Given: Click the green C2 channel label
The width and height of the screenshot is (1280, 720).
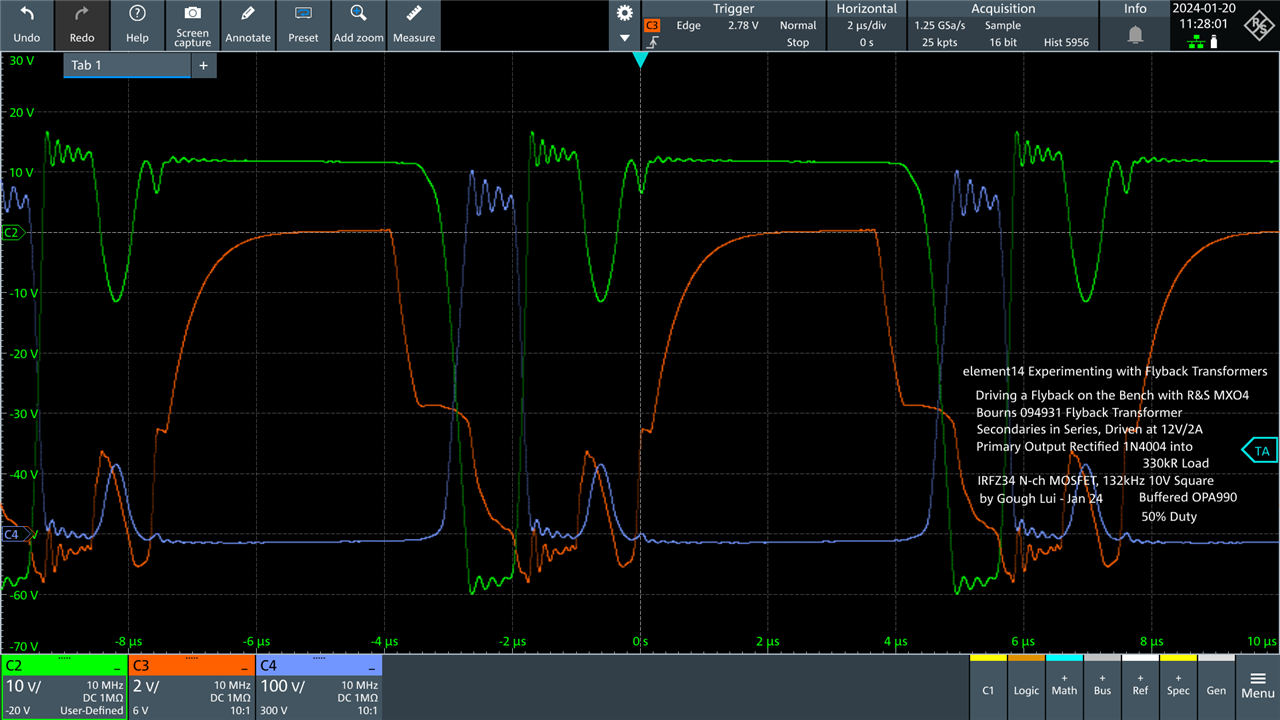Looking at the screenshot, I should coord(15,666).
